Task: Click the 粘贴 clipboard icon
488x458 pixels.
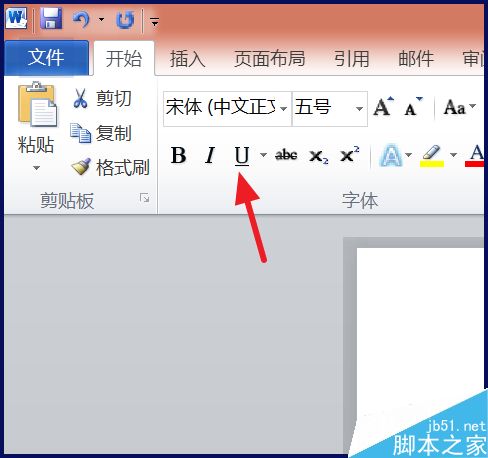Action: [x=38, y=104]
